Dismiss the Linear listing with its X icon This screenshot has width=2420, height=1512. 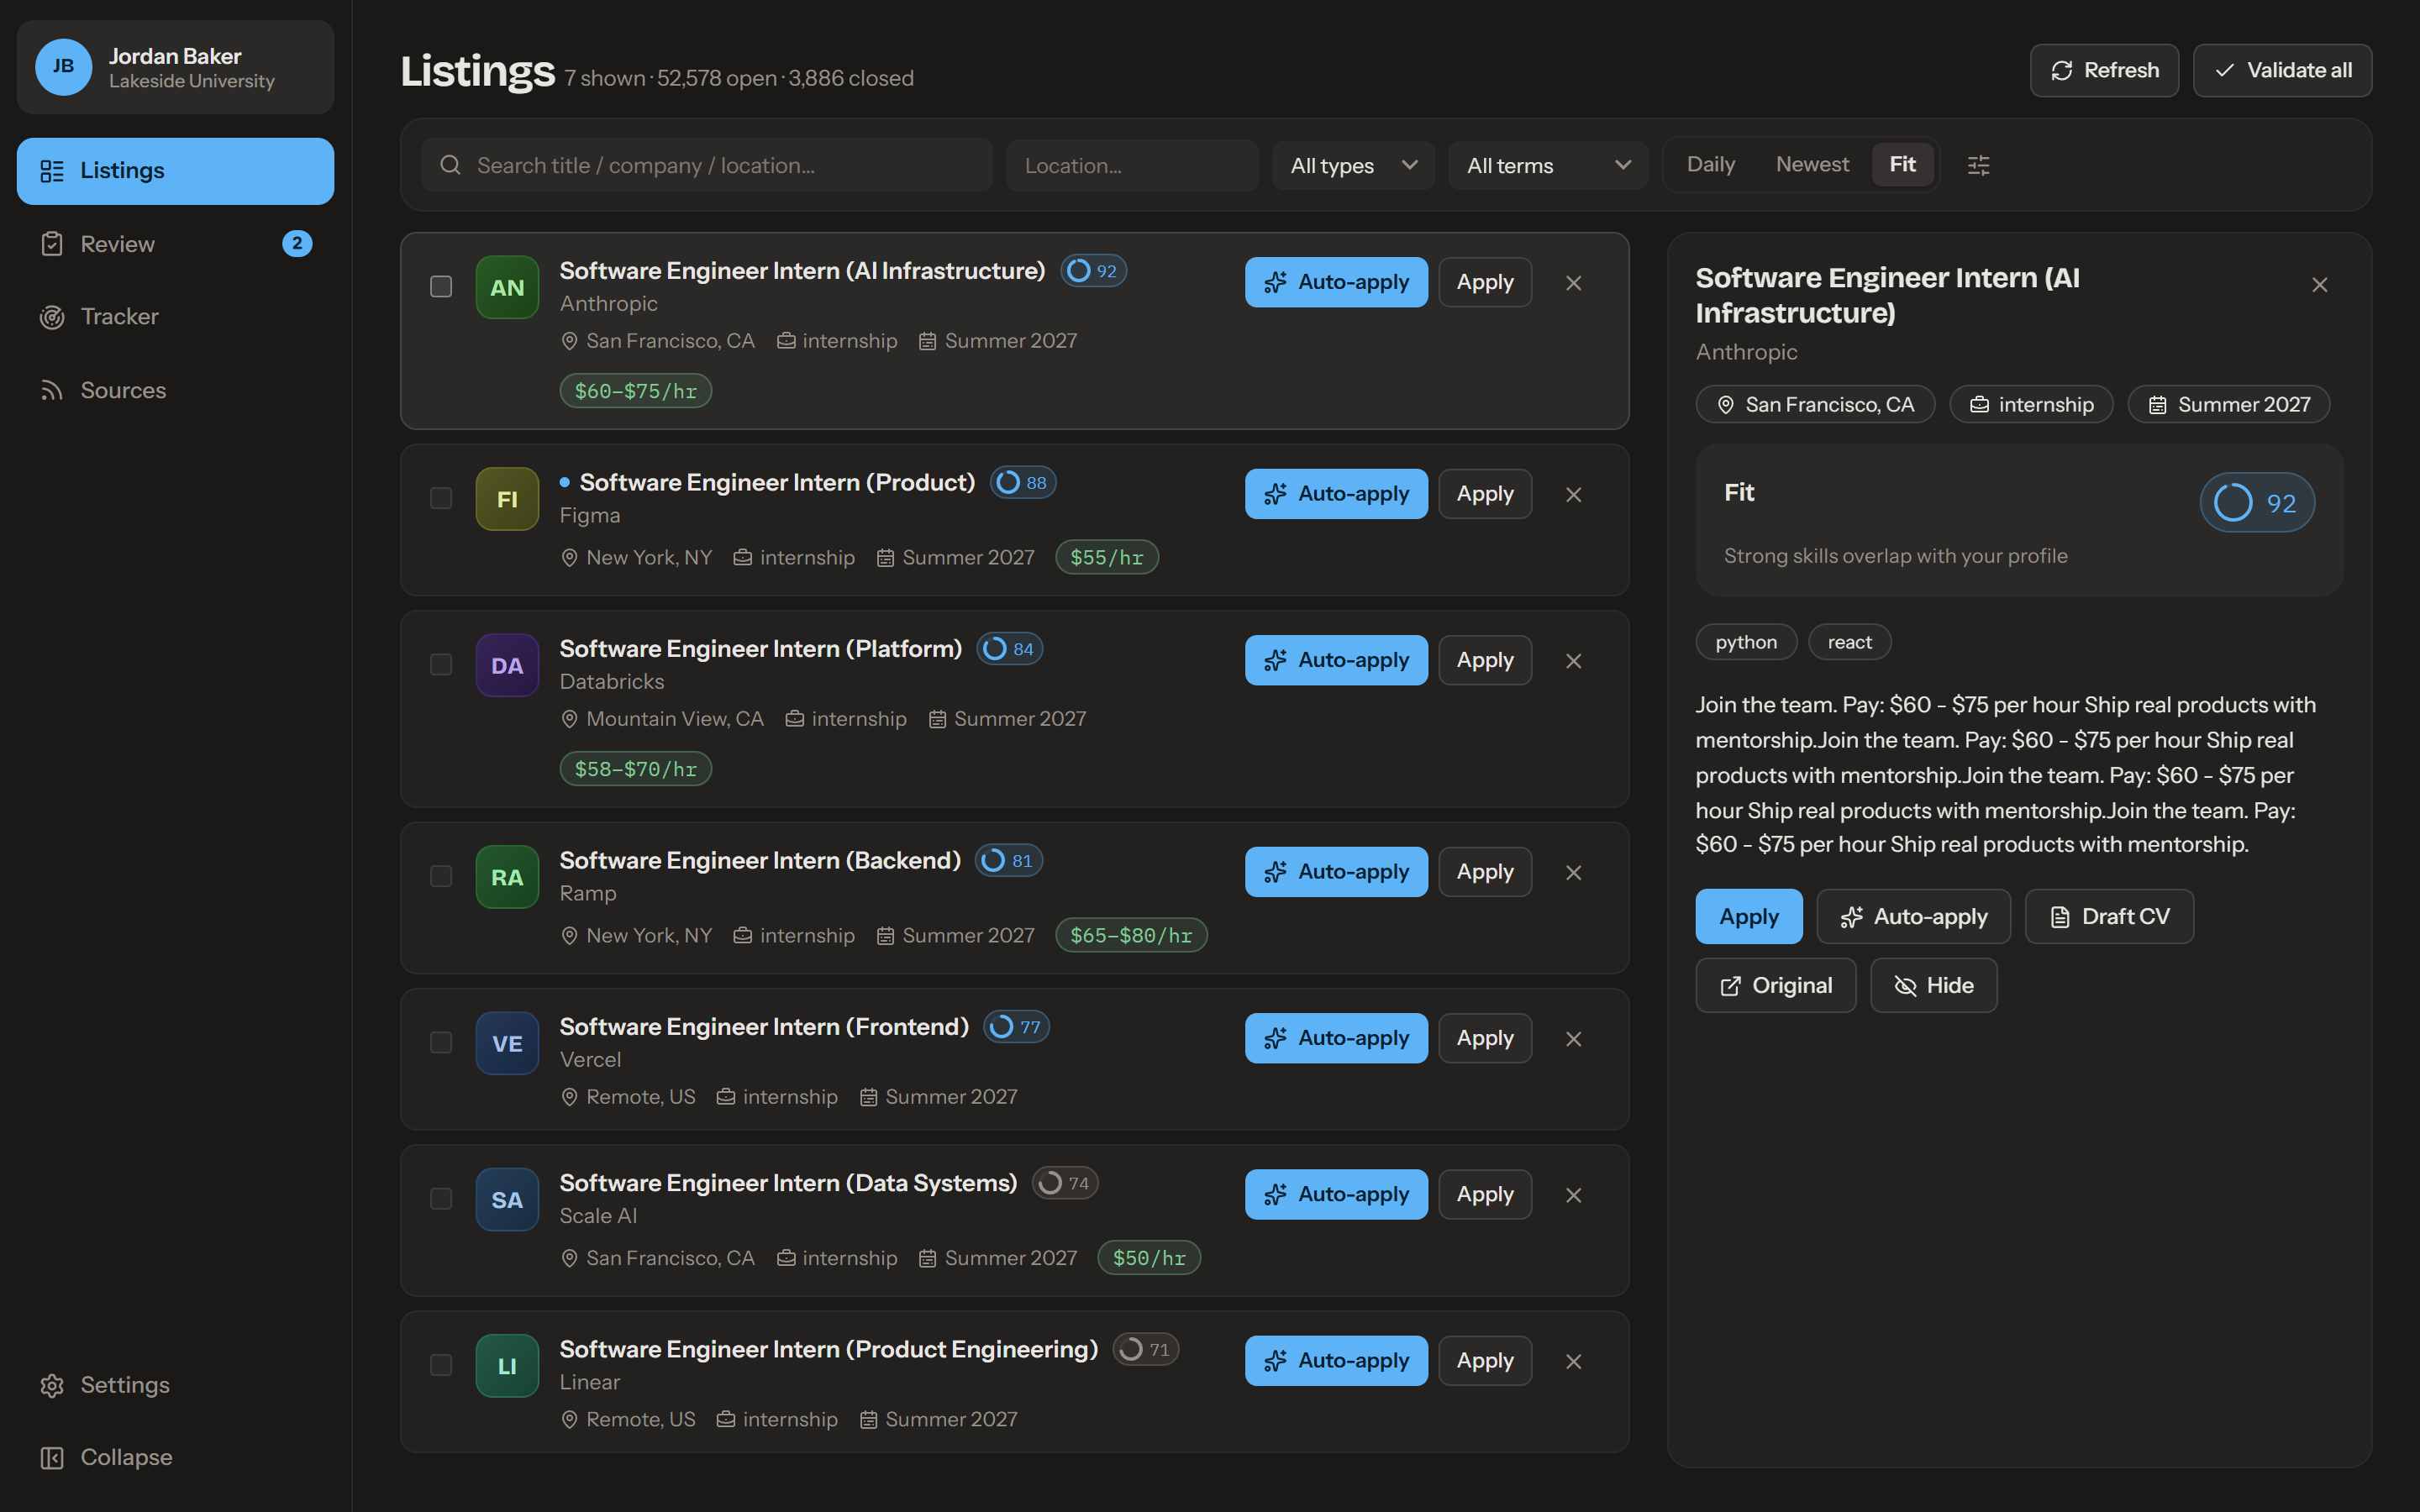[1573, 1361]
